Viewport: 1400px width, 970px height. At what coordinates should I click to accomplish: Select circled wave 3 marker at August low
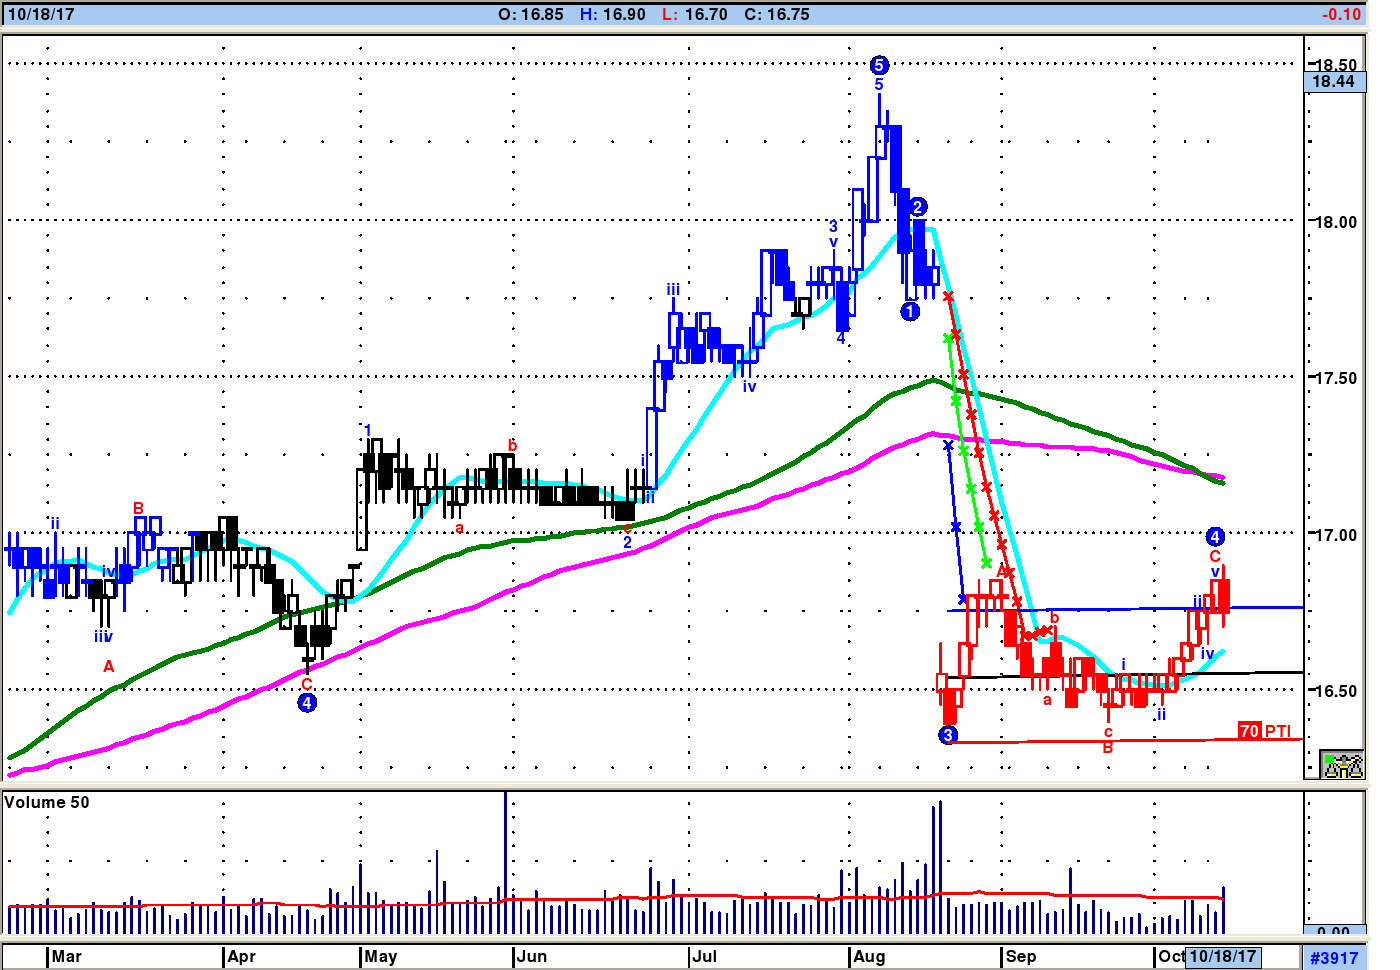[948, 735]
